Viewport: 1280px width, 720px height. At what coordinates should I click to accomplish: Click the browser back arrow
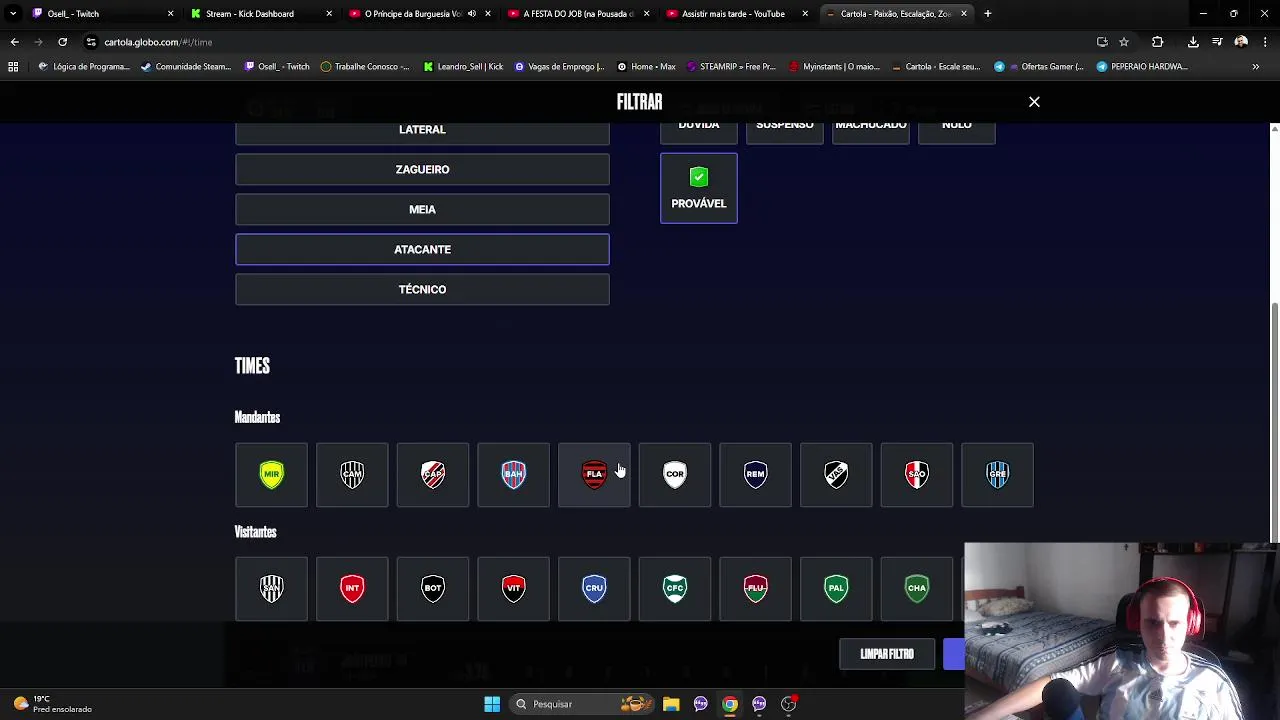(14, 42)
